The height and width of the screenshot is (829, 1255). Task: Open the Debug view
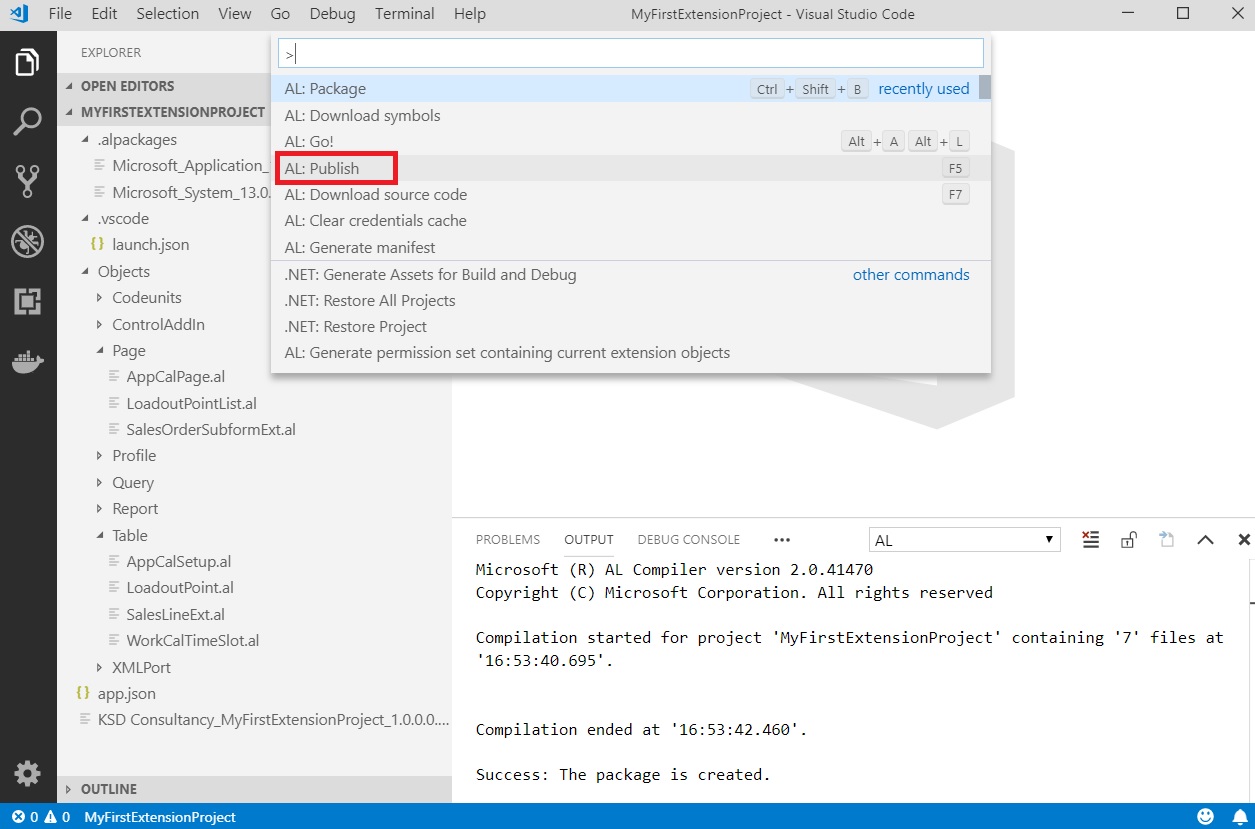tap(26, 240)
